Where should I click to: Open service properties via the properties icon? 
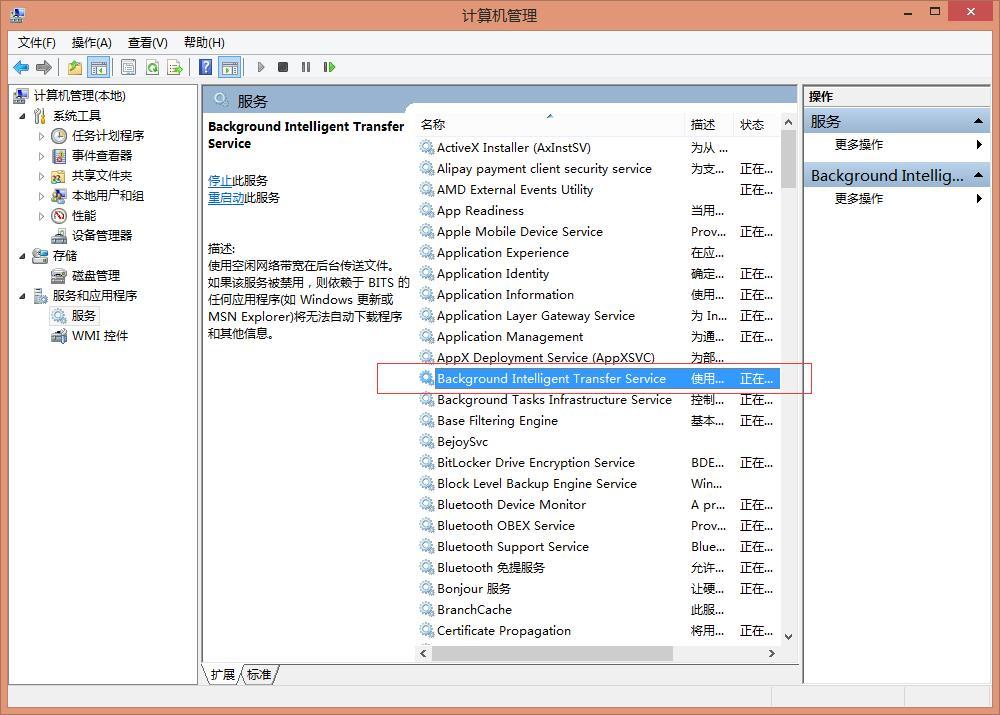(129, 67)
